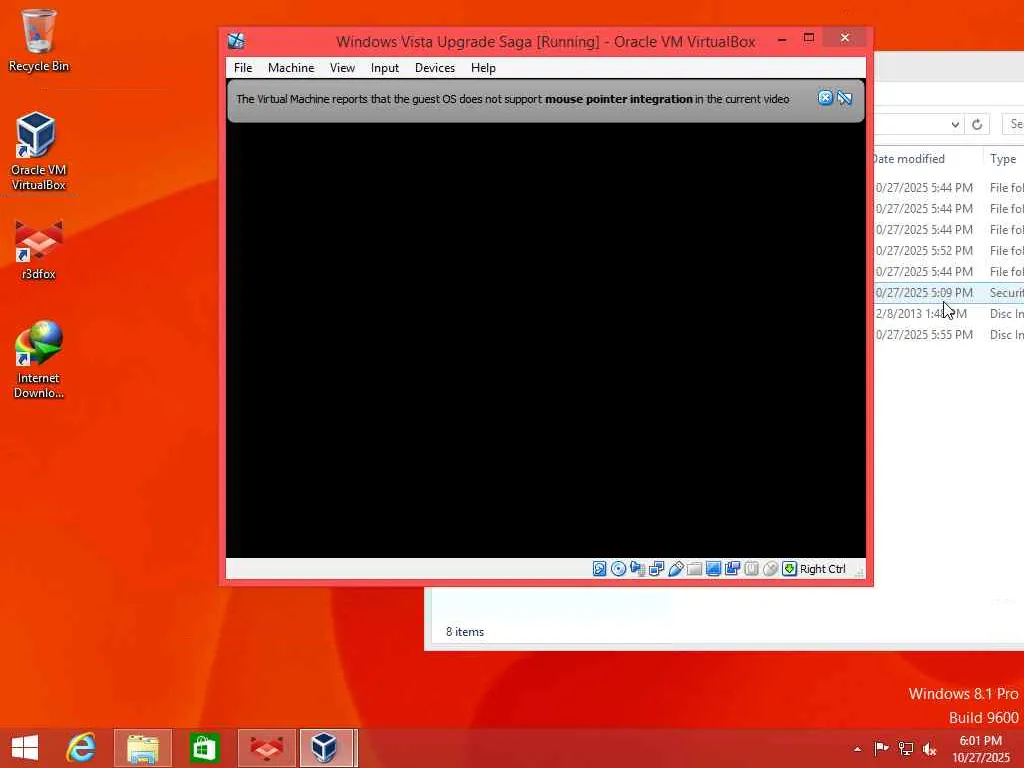Click the Explorer refresh button
The width and height of the screenshot is (1024, 768).
click(977, 124)
